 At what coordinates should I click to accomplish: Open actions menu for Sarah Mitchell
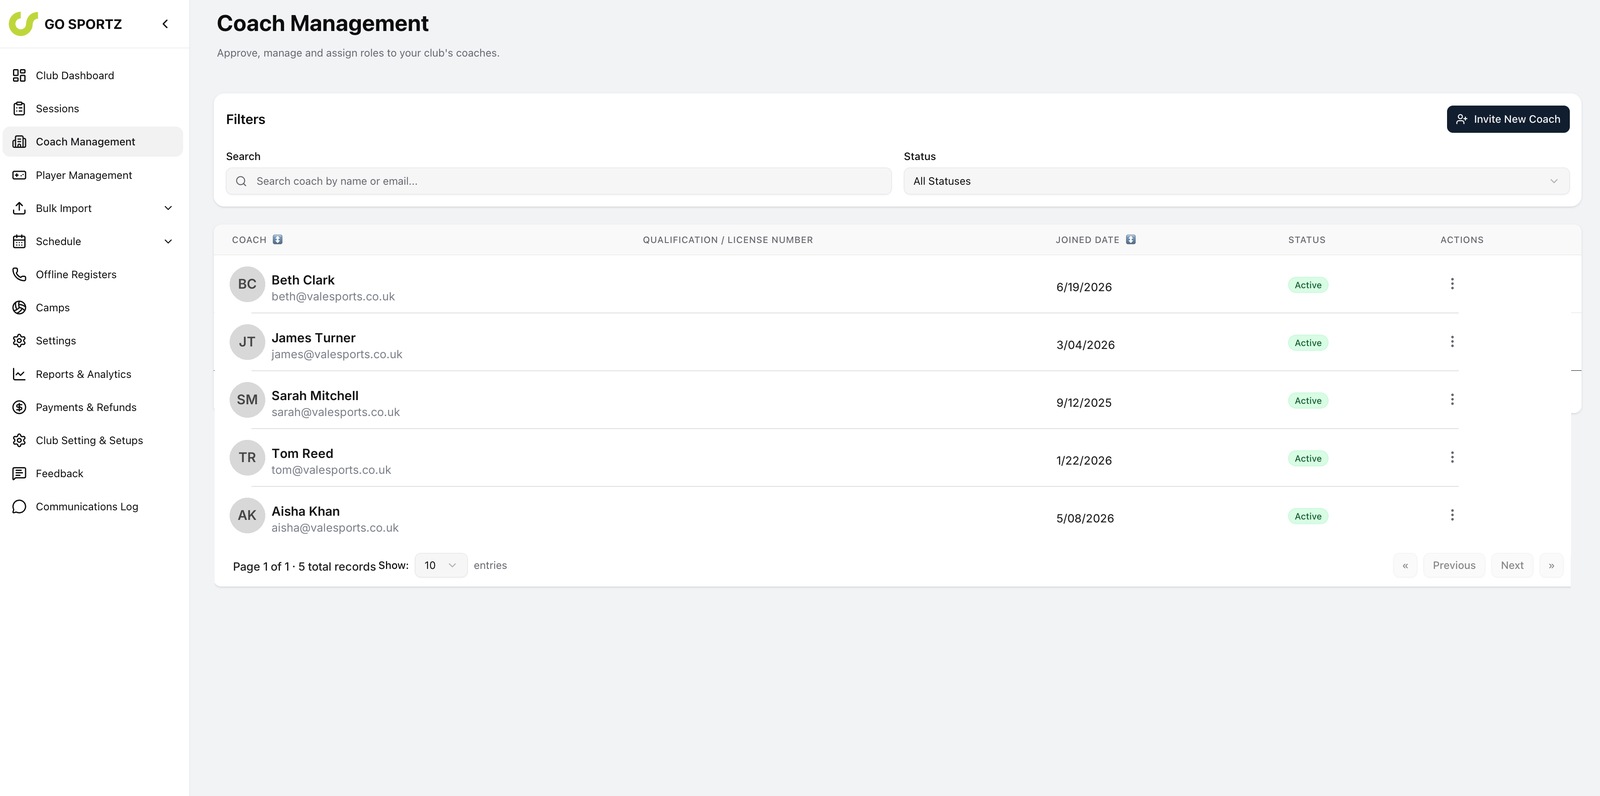(1452, 400)
